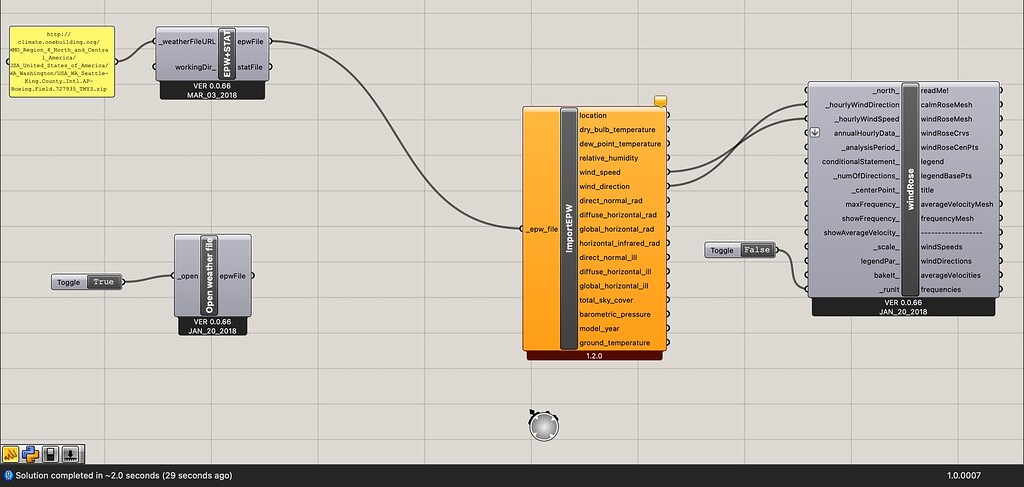Click the flatten arrow icon on annualHourlyData_
The height and width of the screenshot is (487, 1024).
(x=814, y=133)
